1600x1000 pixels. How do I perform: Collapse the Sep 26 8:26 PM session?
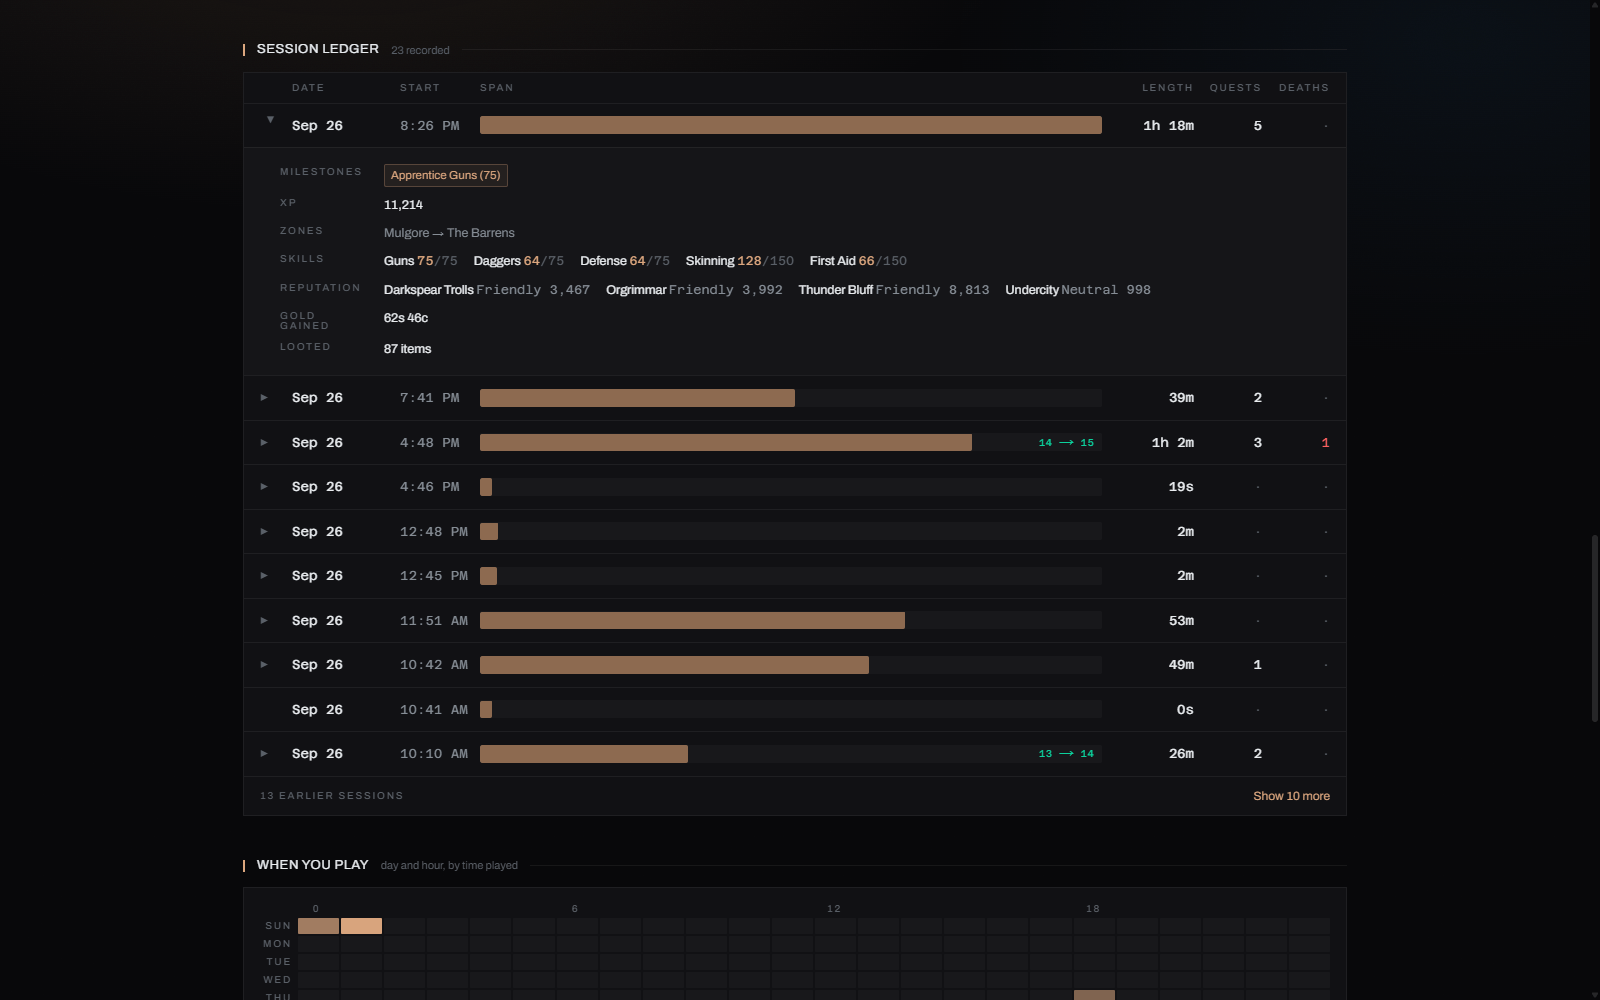(270, 120)
